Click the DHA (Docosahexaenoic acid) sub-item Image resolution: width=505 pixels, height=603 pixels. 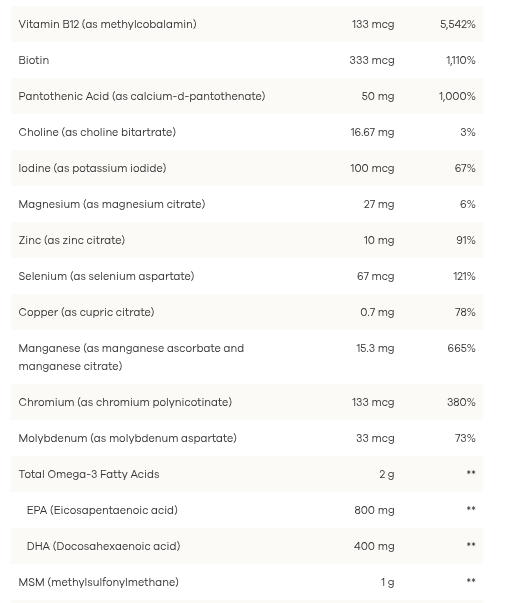tap(103, 546)
